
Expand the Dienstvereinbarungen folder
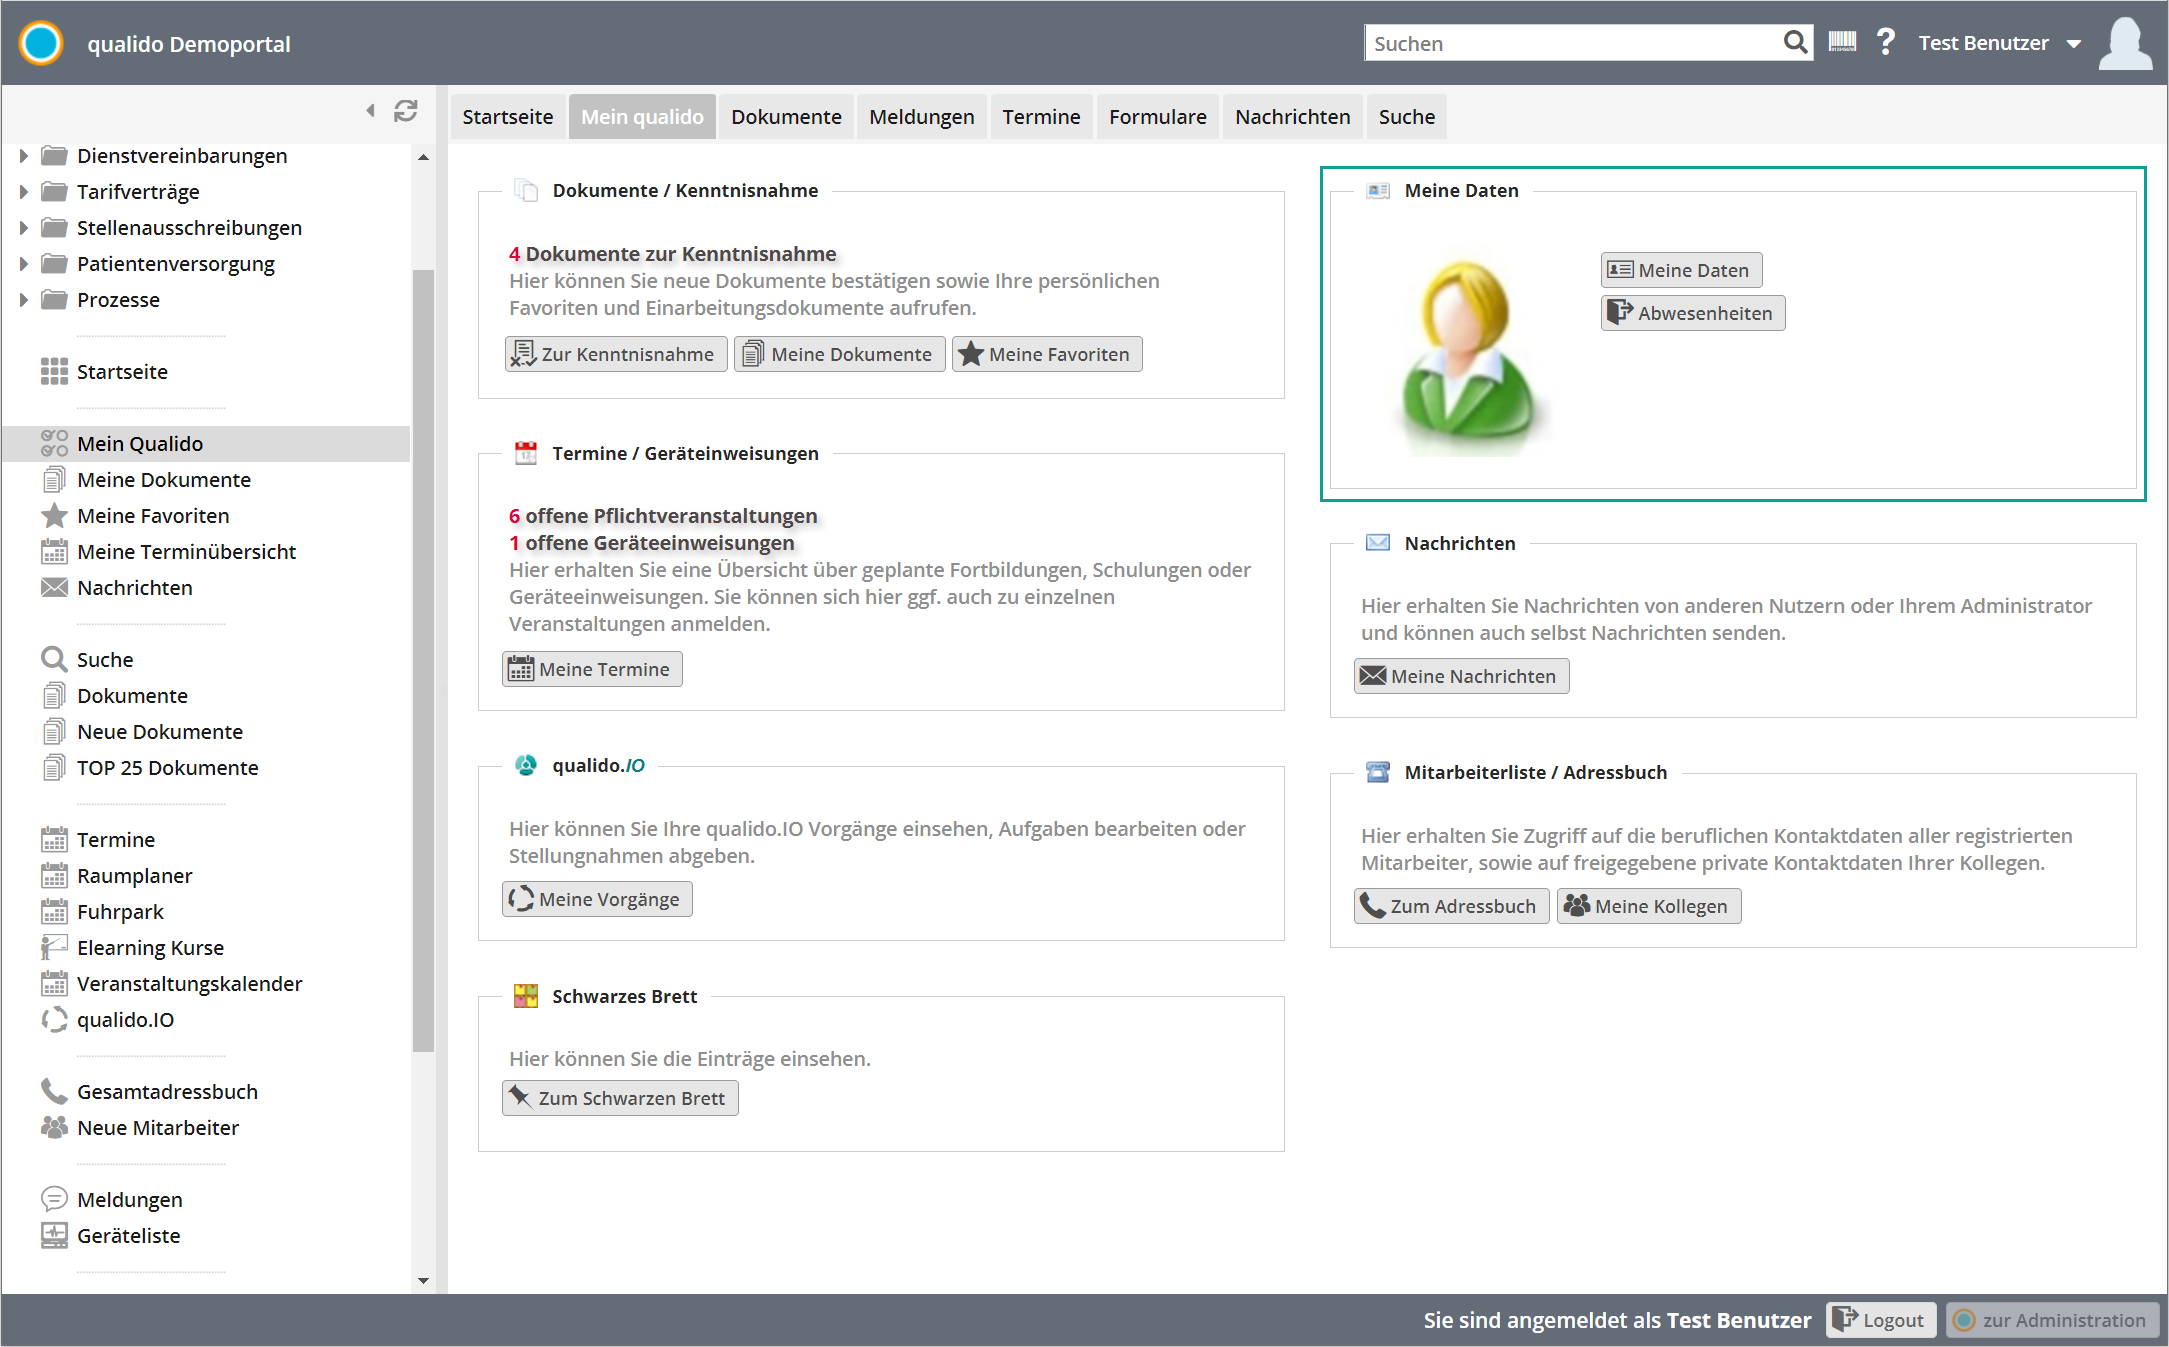pyautogui.click(x=23, y=155)
